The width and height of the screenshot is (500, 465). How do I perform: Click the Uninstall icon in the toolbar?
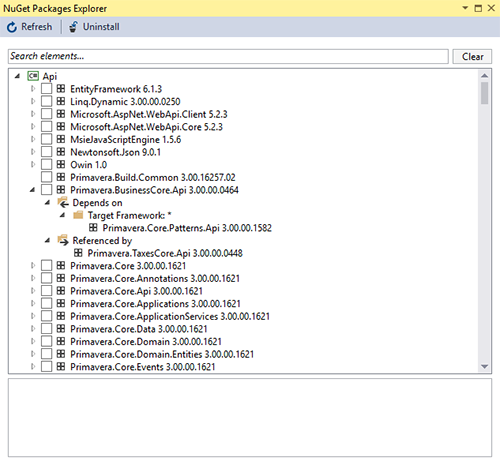[x=73, y=27]
